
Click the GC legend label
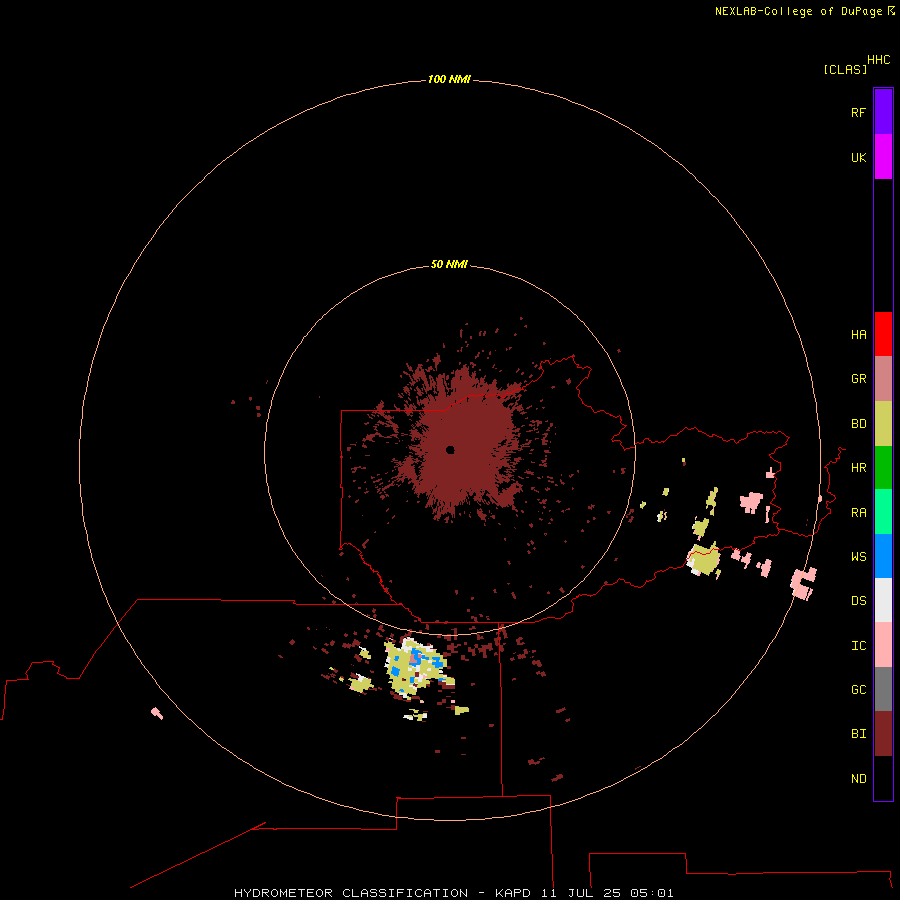click(x=859, y=689)
